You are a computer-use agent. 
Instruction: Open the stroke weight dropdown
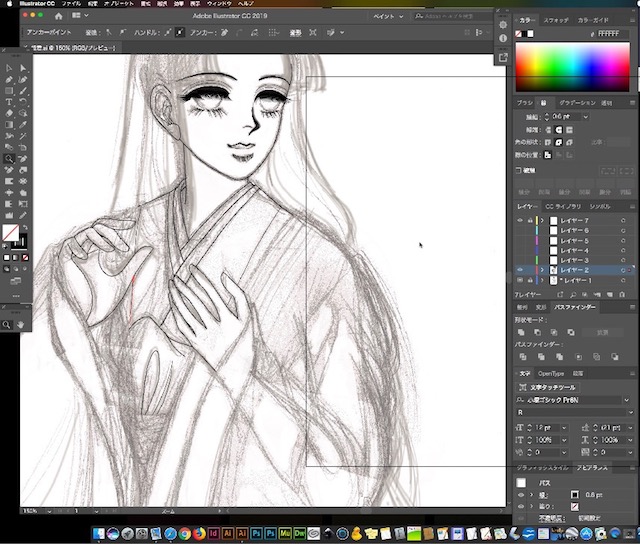586,117
